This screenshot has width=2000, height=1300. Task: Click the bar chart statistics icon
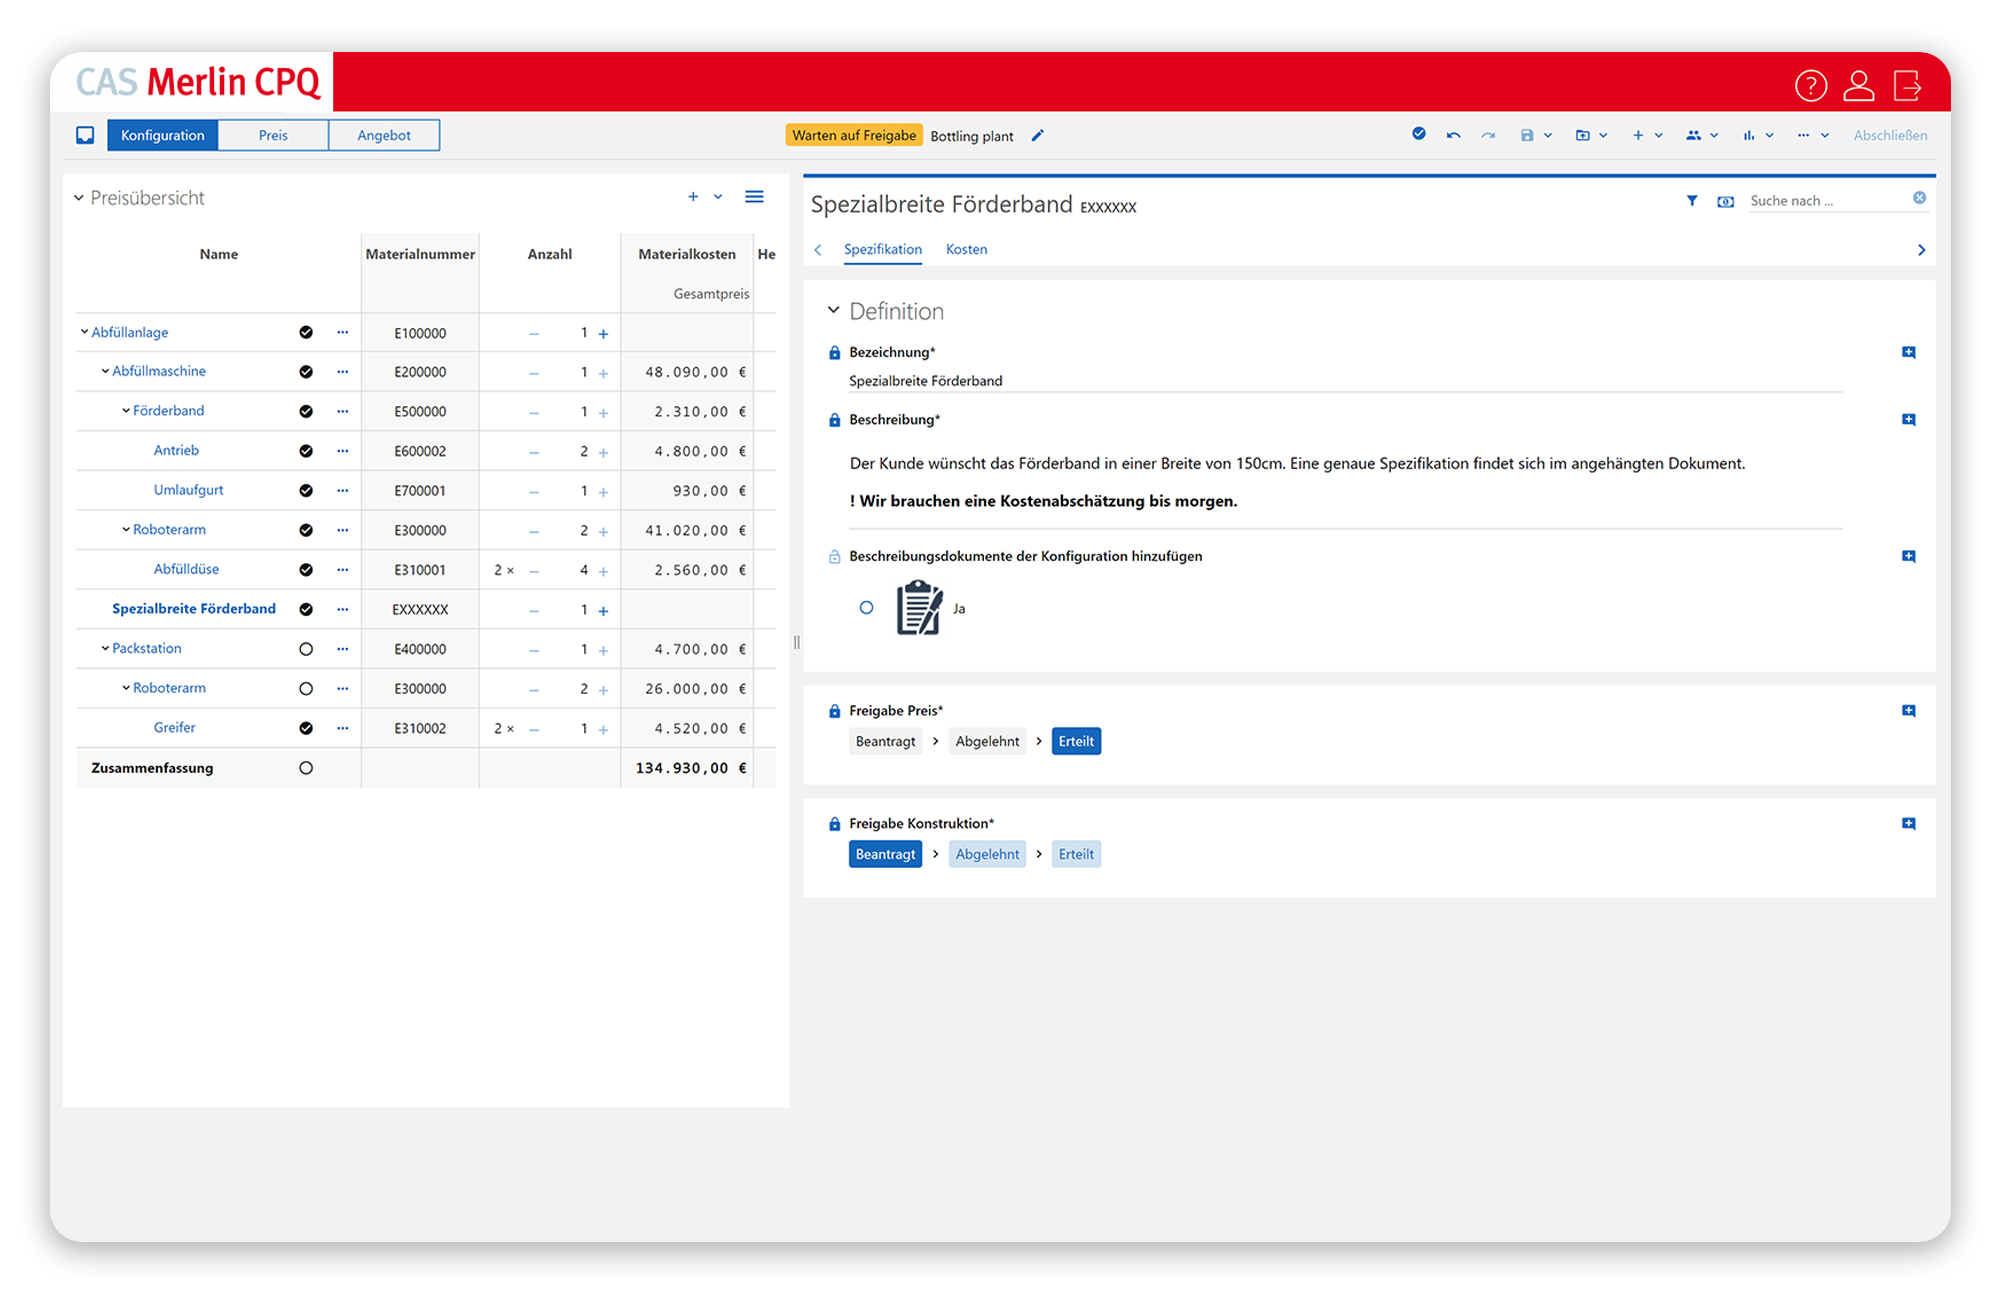click(1748, 135)
